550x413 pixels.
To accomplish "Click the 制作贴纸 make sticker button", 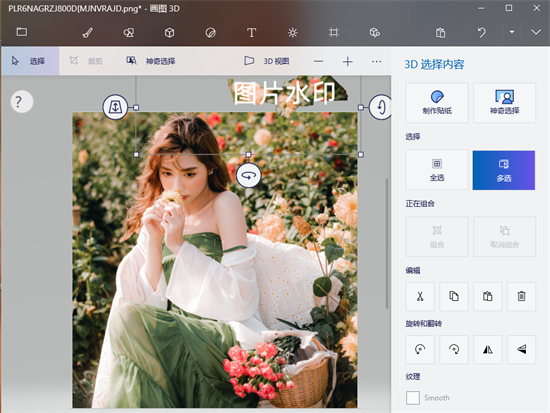I will (x=437, y=102).
